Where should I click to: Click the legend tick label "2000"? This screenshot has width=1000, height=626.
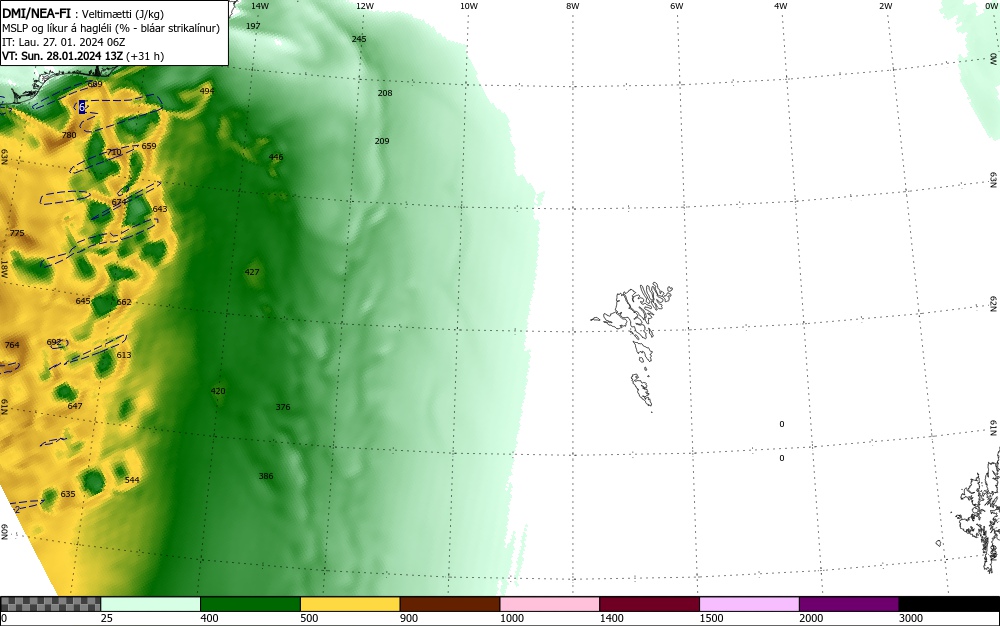point(811,618)
